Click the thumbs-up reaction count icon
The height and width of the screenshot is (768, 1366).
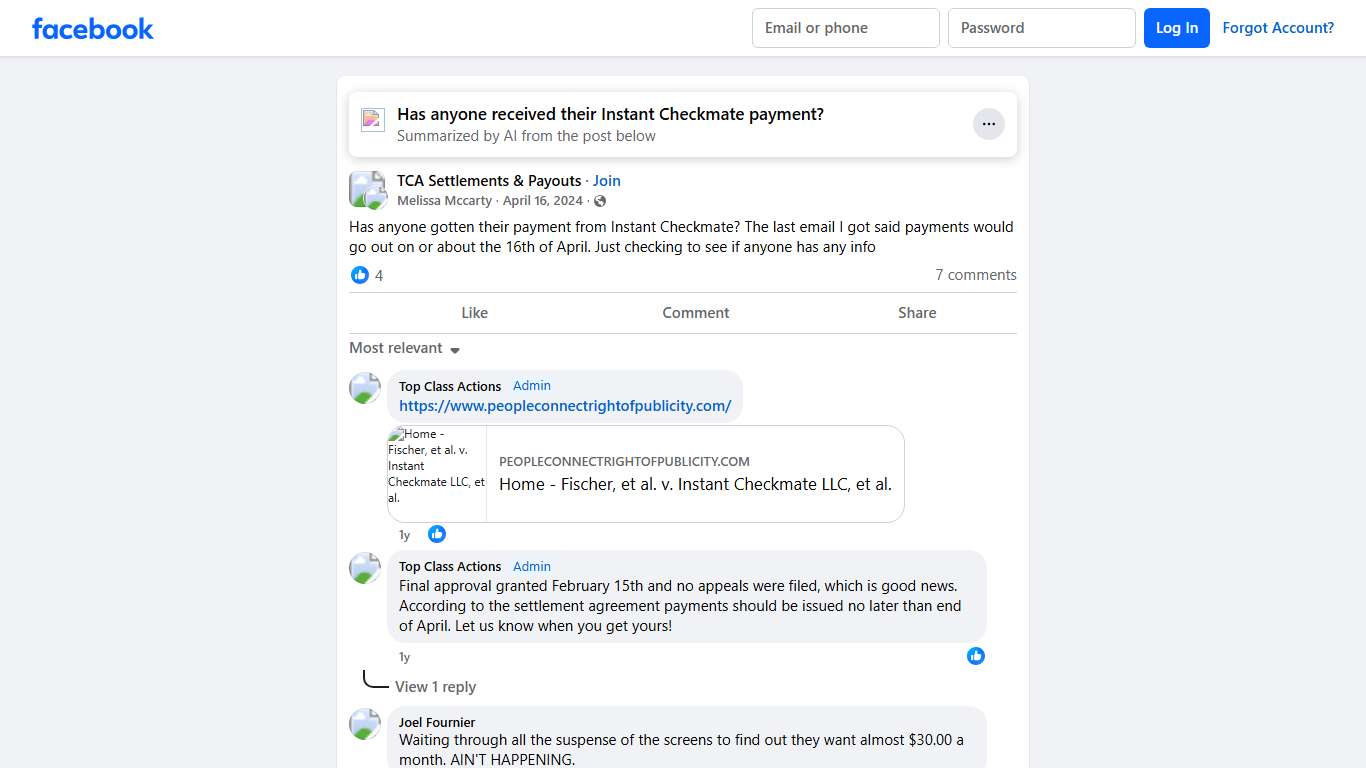(x=360, y=275)
